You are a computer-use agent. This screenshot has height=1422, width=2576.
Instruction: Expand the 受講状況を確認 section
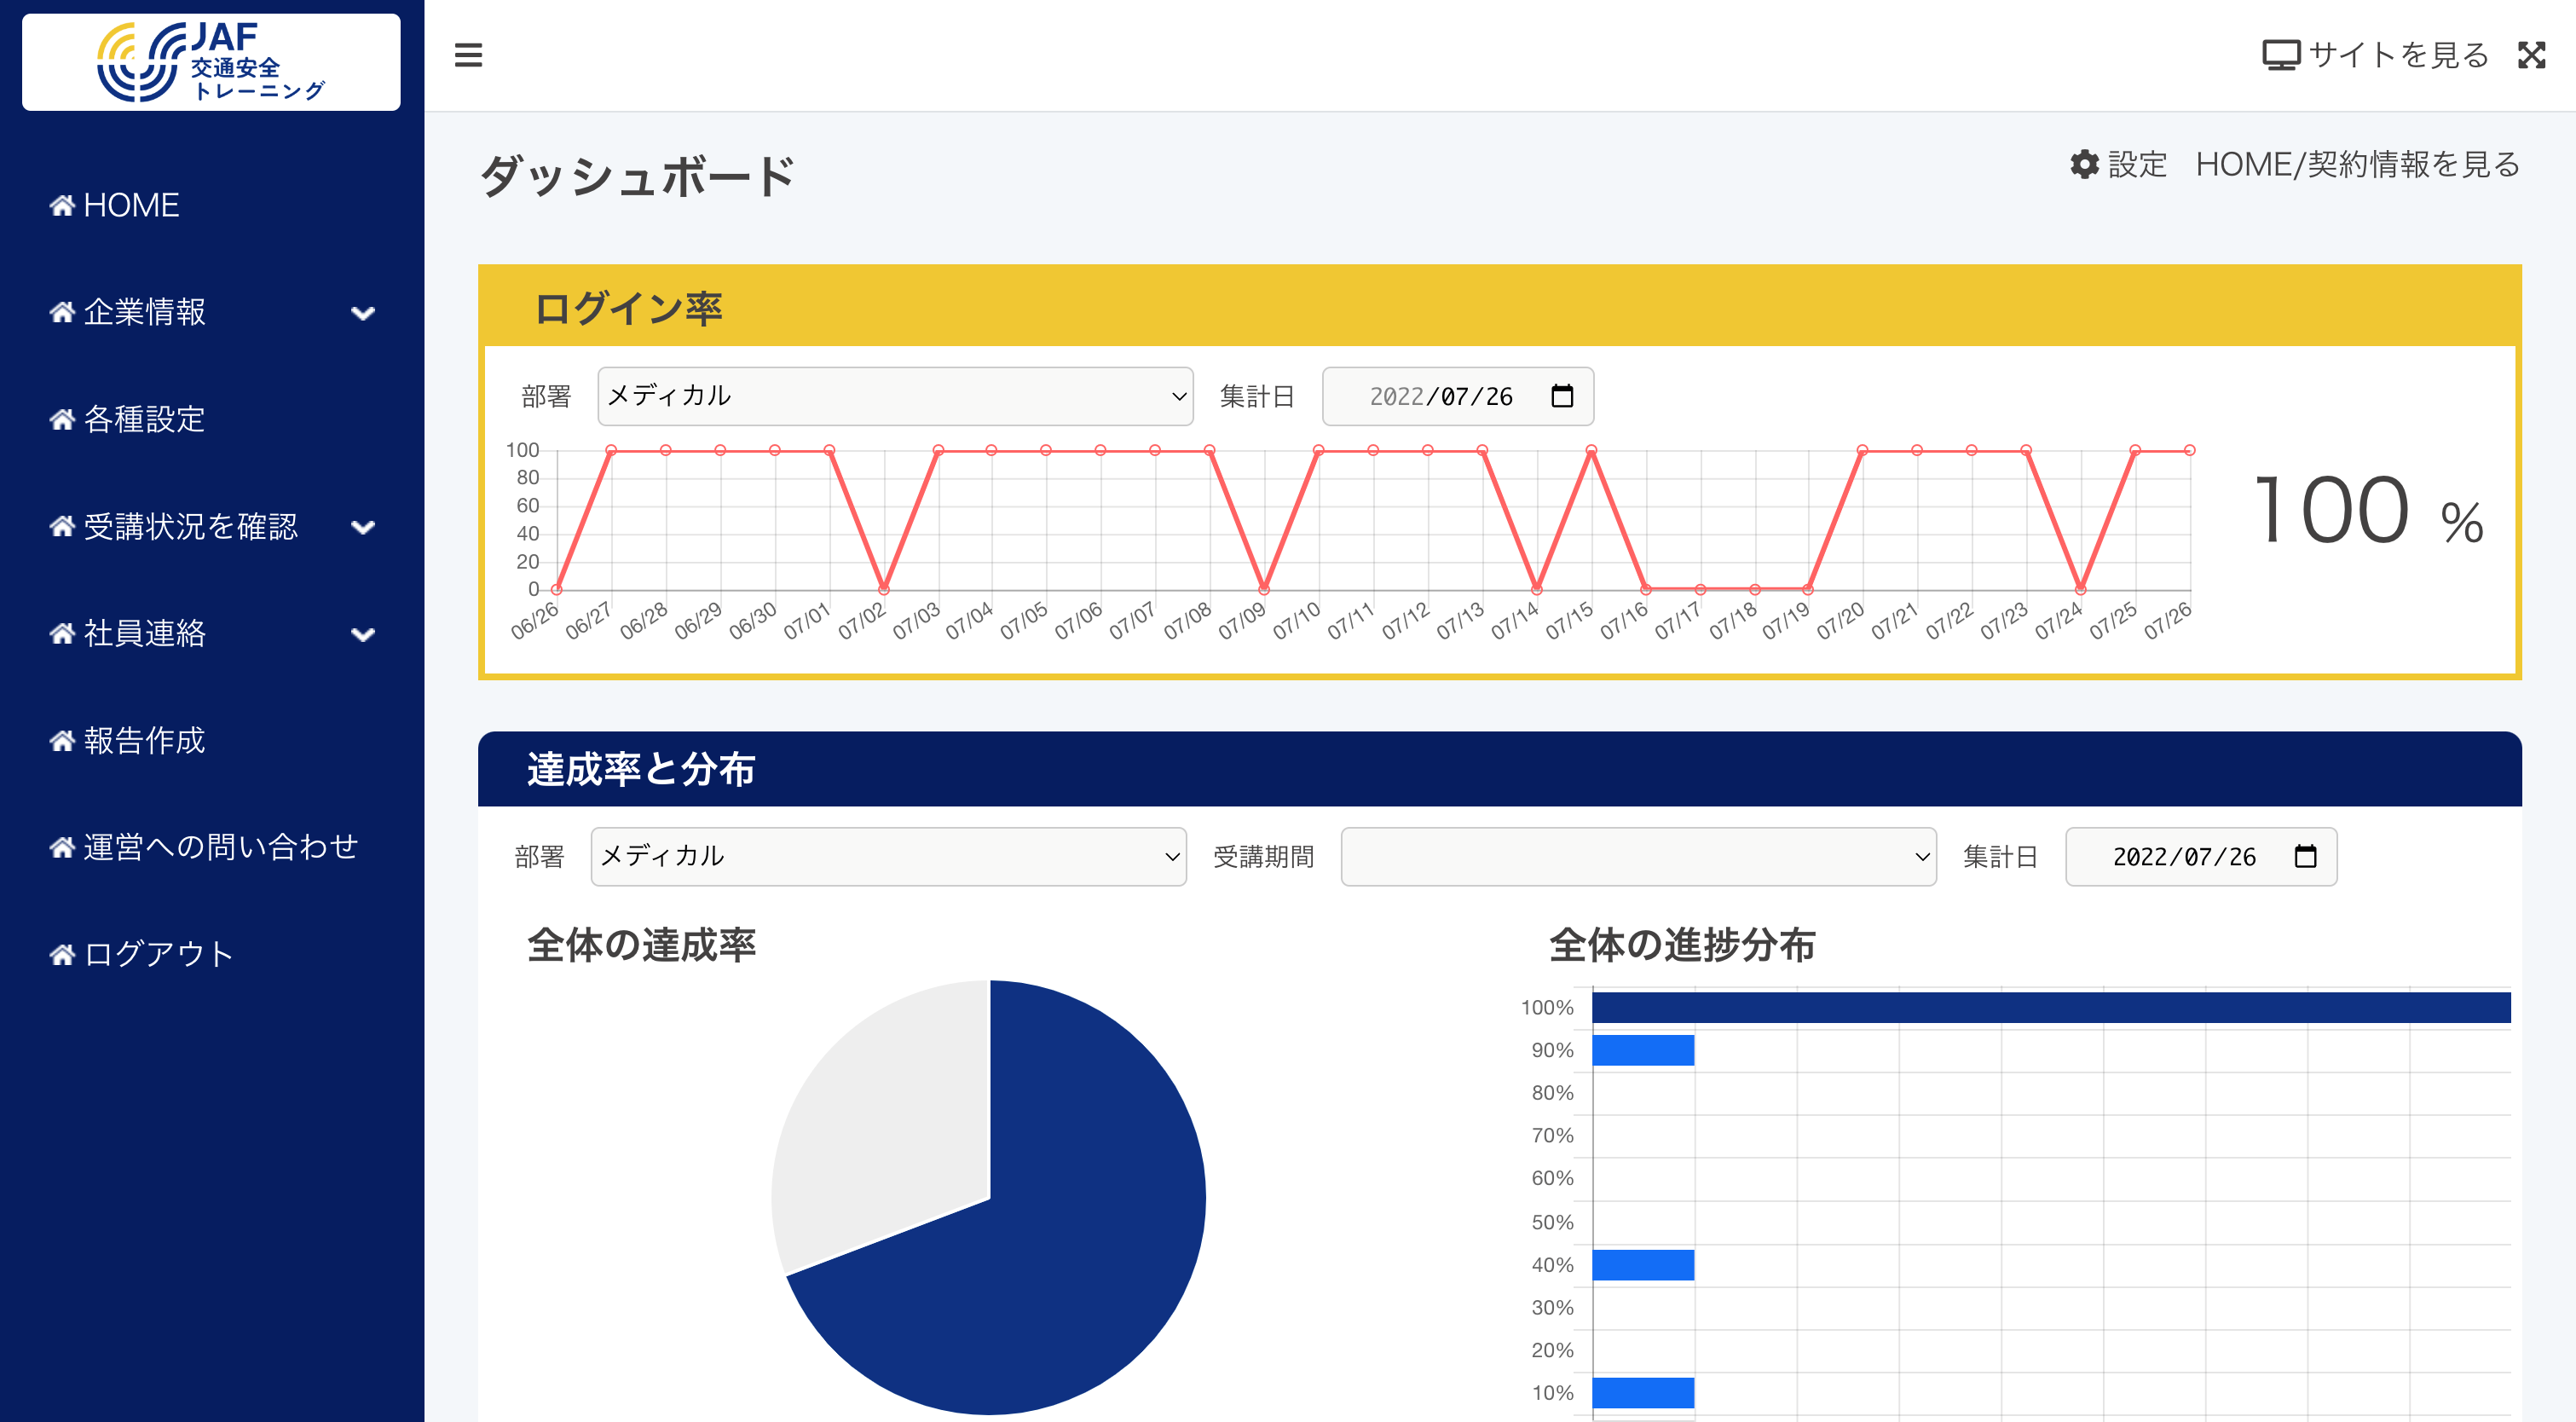pyautogui.click(x=363, y=527)
